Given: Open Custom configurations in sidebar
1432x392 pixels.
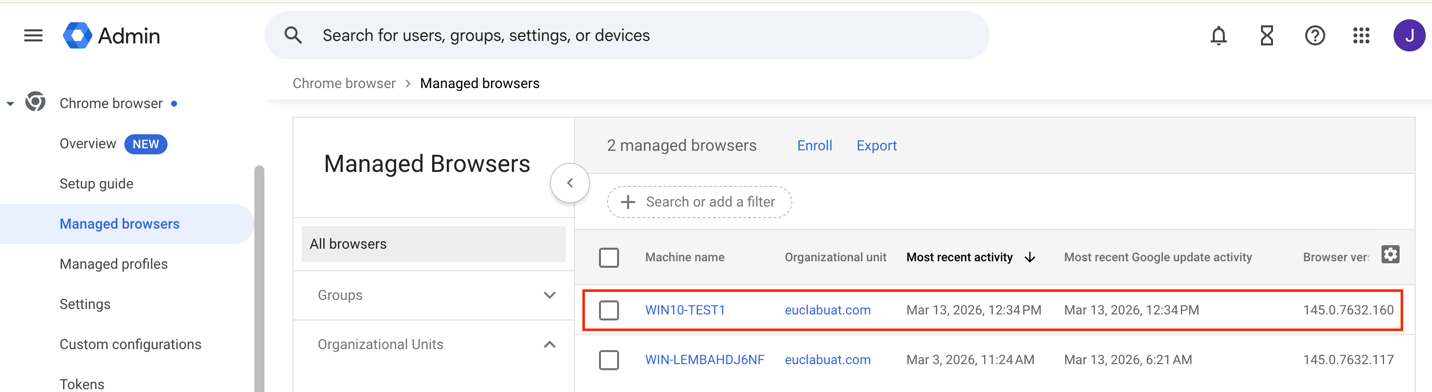Looking at the screenshot, I should pos(130,344).
